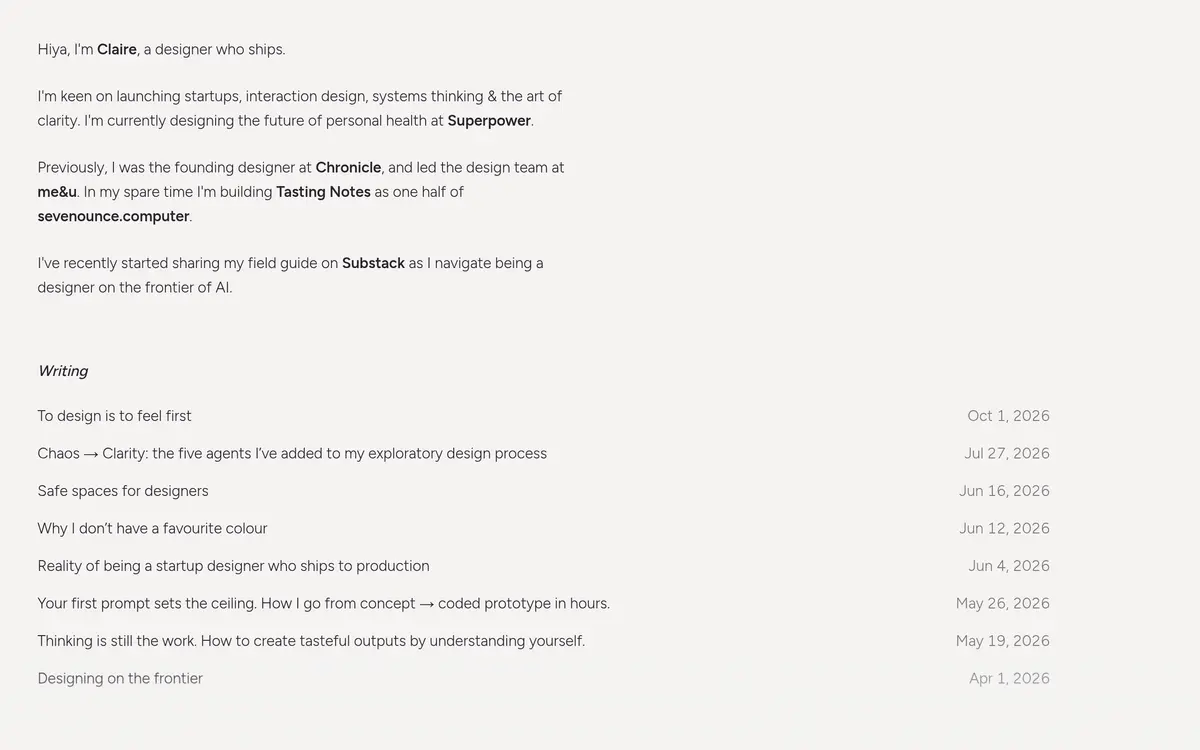Read 'Your first prompt sets the ceiling' post
The width and height of the screenshot is (1200, 750).
click(324, 604)
